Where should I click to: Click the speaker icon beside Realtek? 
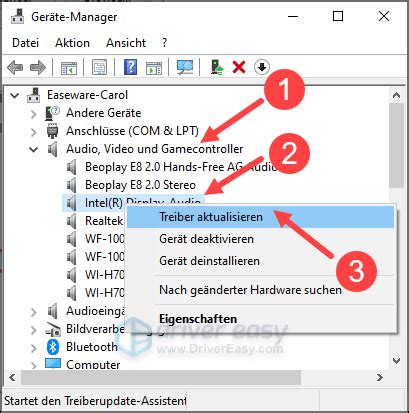coord(72,221)
